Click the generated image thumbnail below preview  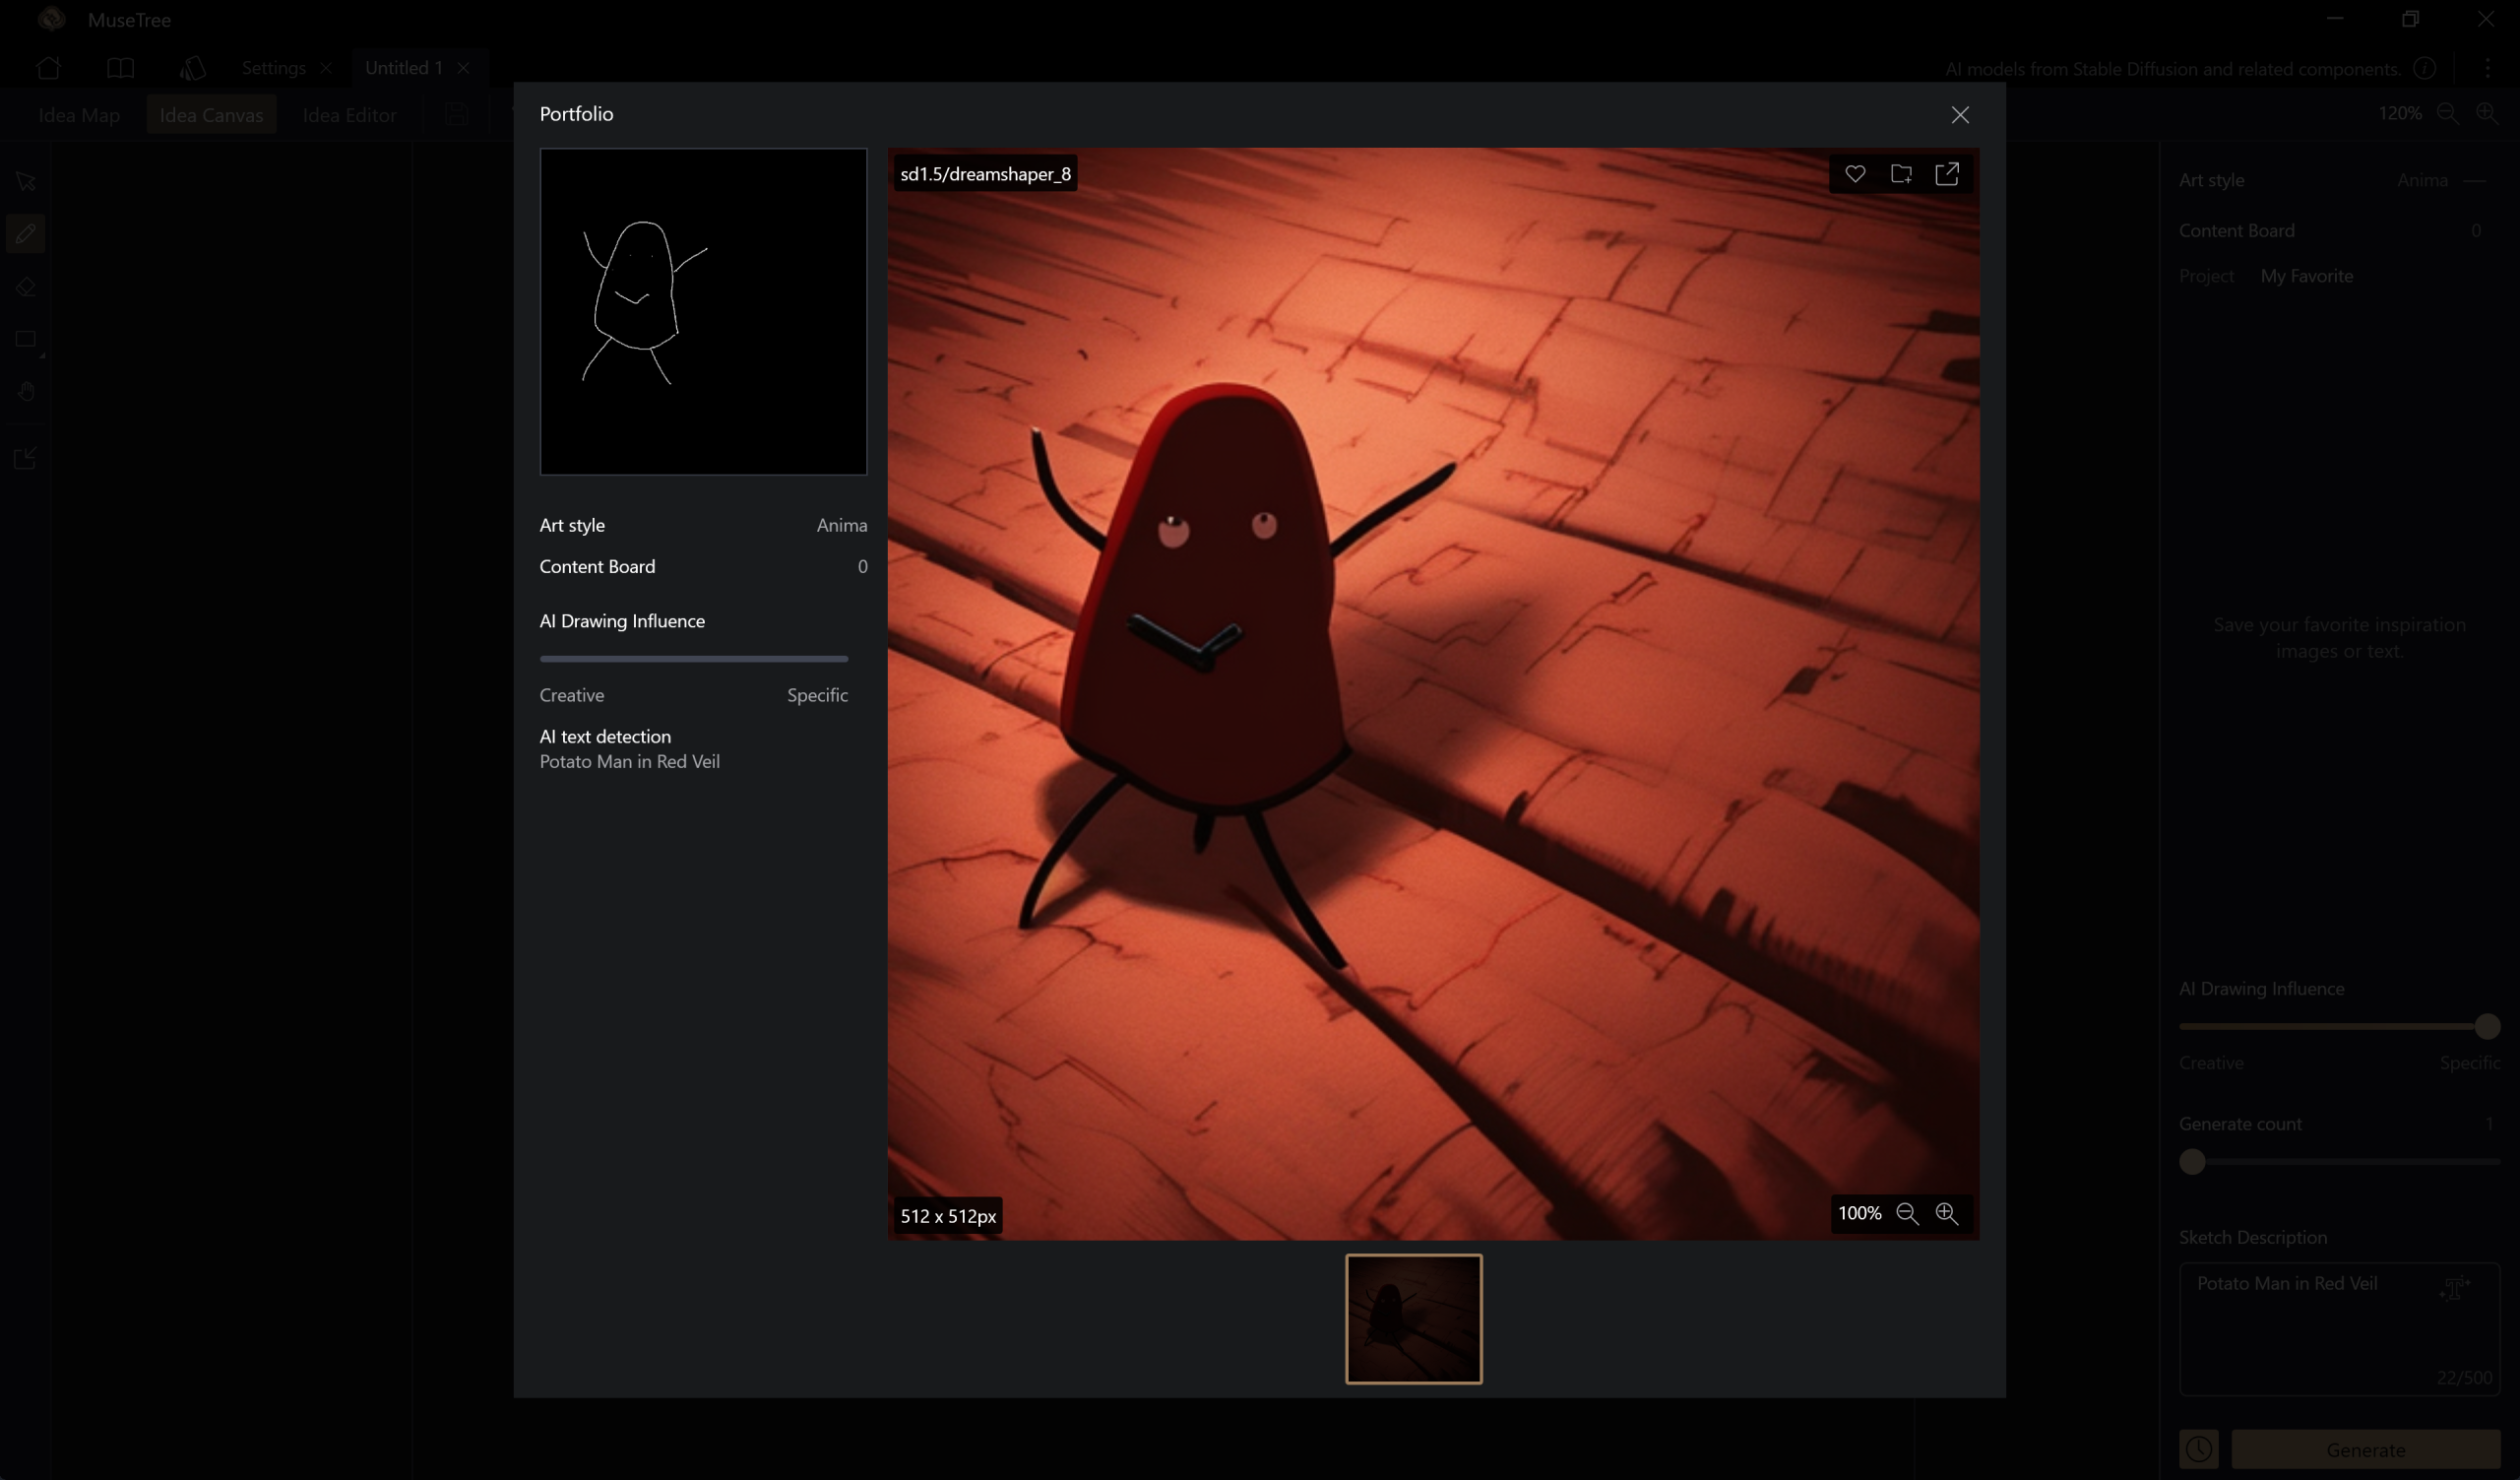[x=1413, y=1318]
